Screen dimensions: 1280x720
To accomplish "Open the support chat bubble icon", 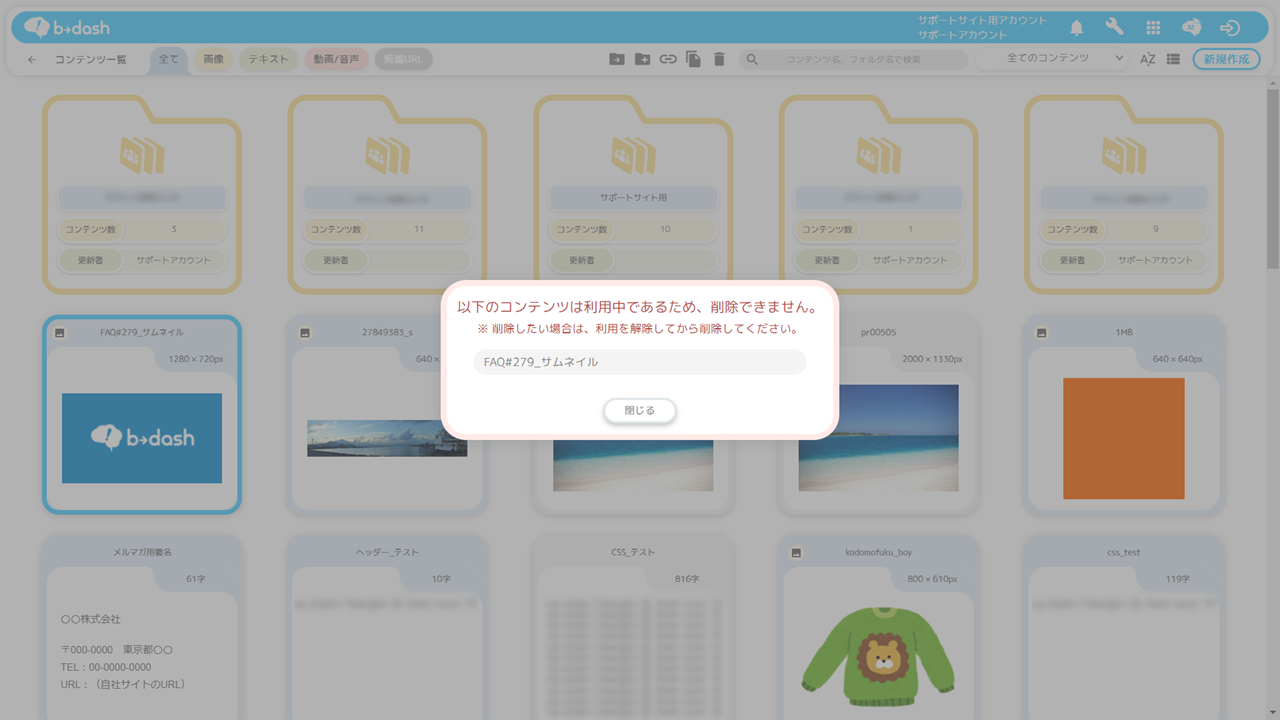I will pos(1191,27).
